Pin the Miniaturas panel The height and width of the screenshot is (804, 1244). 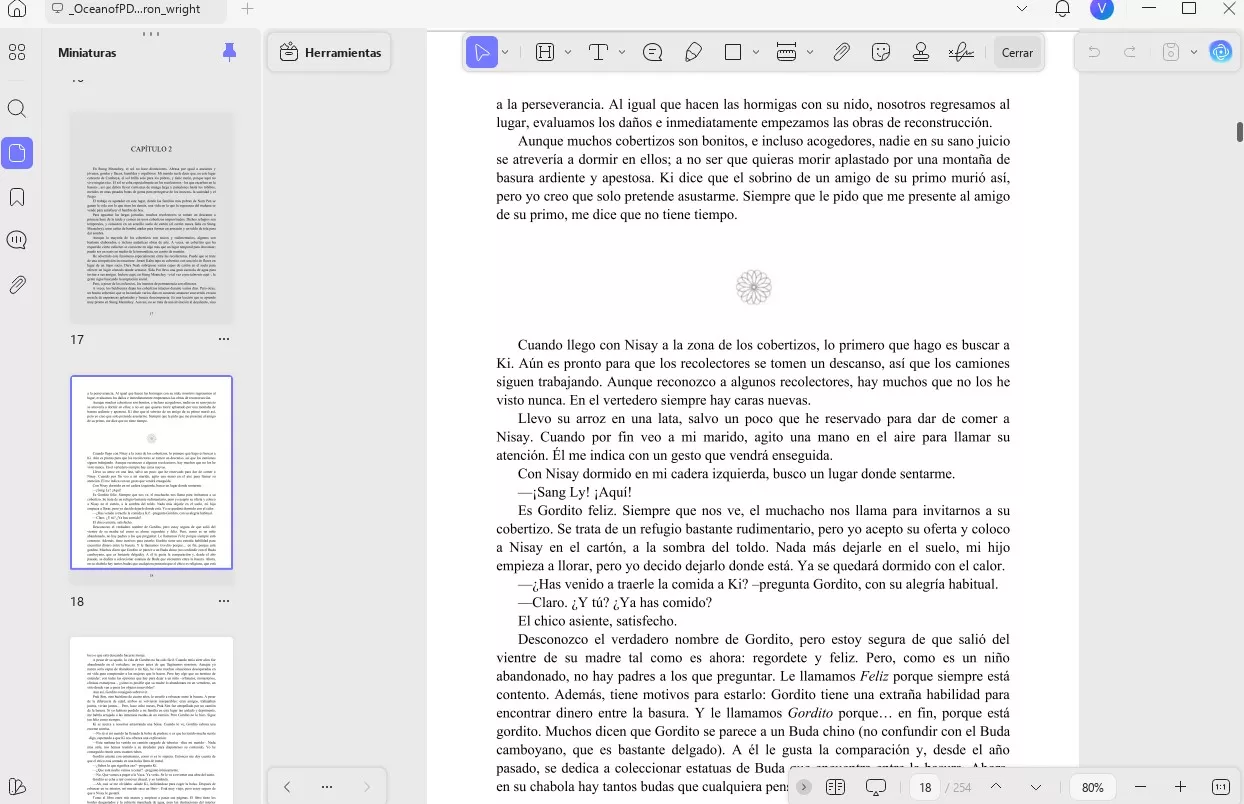[x=230, y=52]
